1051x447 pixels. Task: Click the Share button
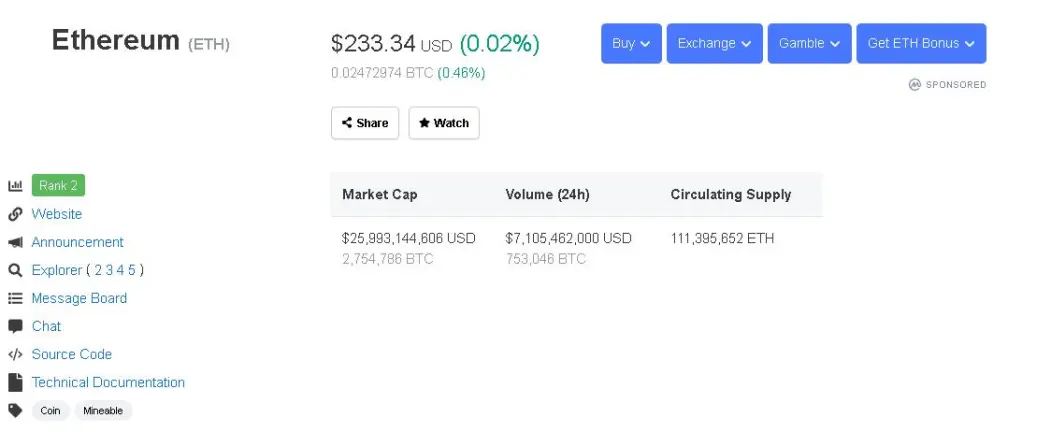coord(365,123)
